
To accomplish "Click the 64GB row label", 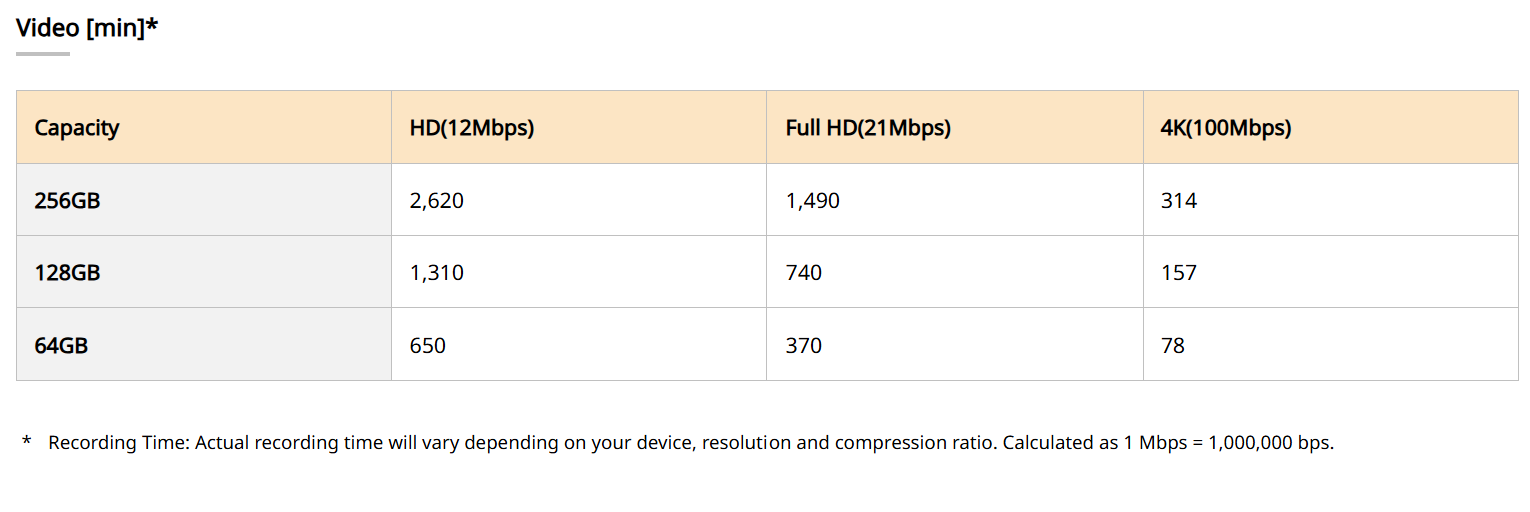I will (x=62, y=346).
